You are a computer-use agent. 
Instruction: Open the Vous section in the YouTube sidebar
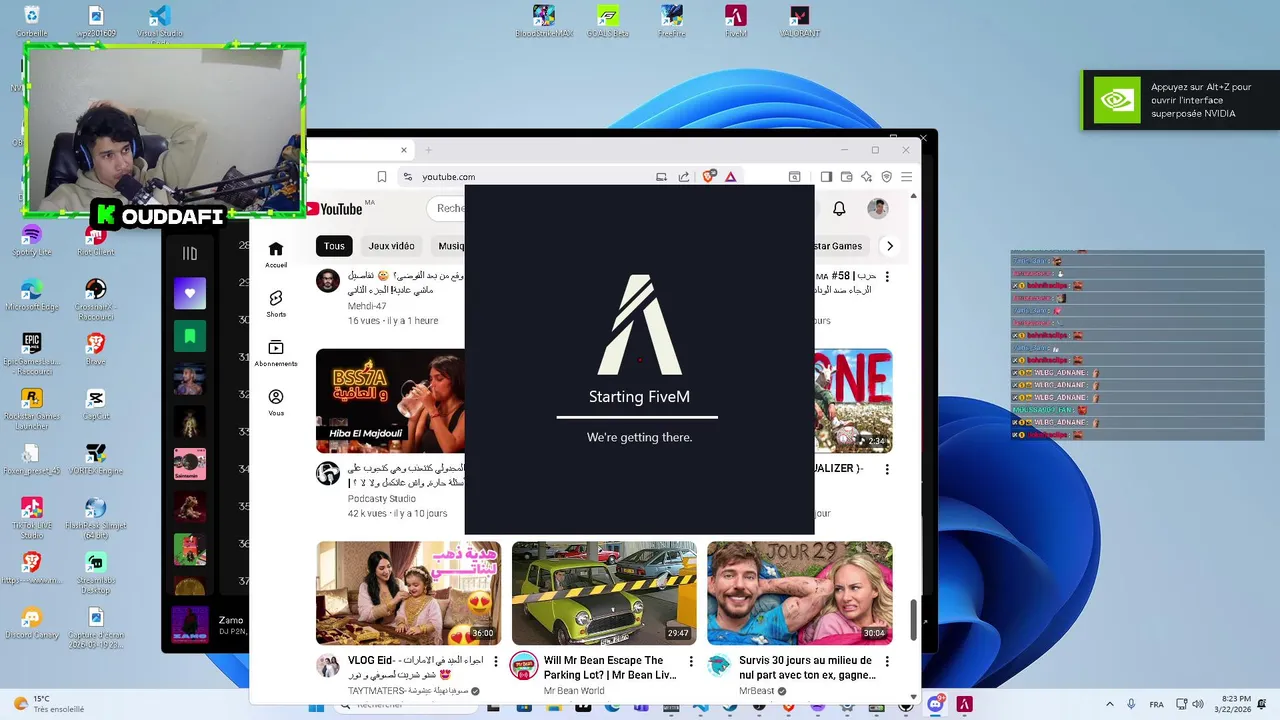(276, 402)
